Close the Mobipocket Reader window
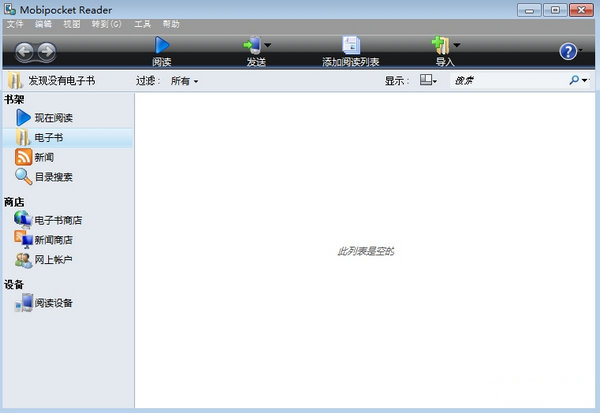The image size is (600, 413). [581, 10]
